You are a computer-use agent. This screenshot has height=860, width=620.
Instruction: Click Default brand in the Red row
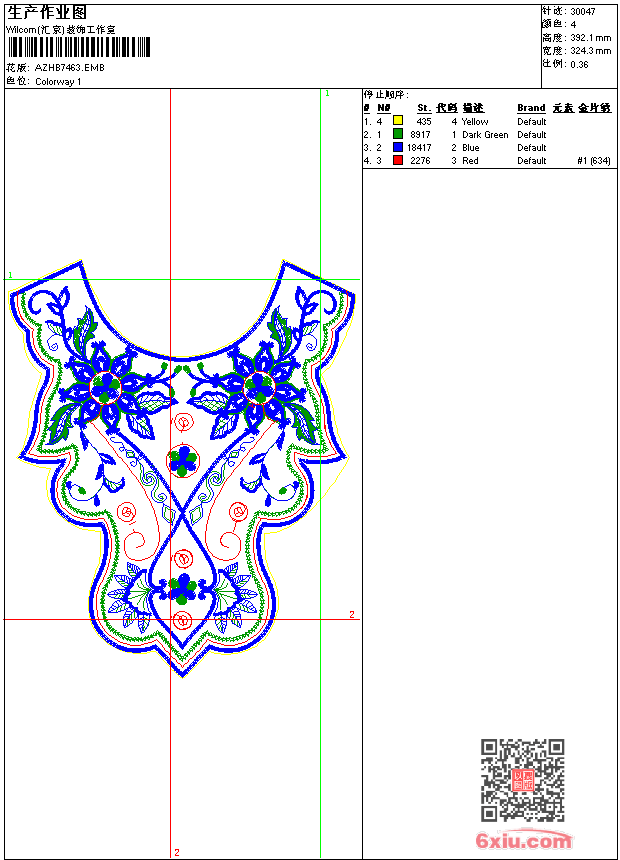(532, 161)
